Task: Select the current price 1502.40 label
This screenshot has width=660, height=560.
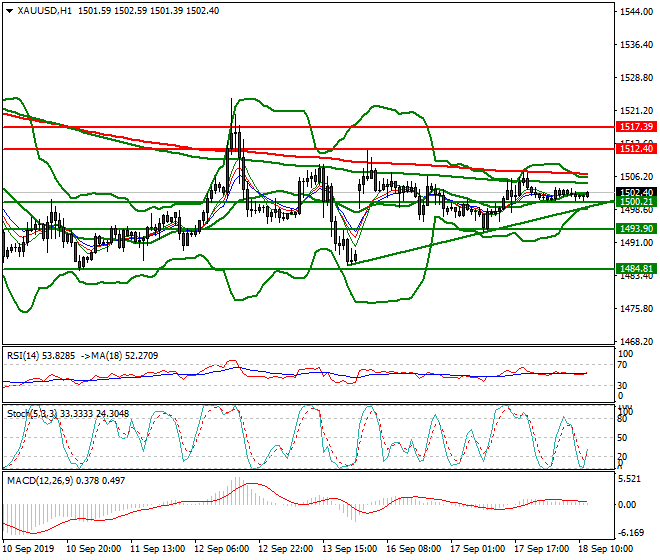Action: pos(636,192)
